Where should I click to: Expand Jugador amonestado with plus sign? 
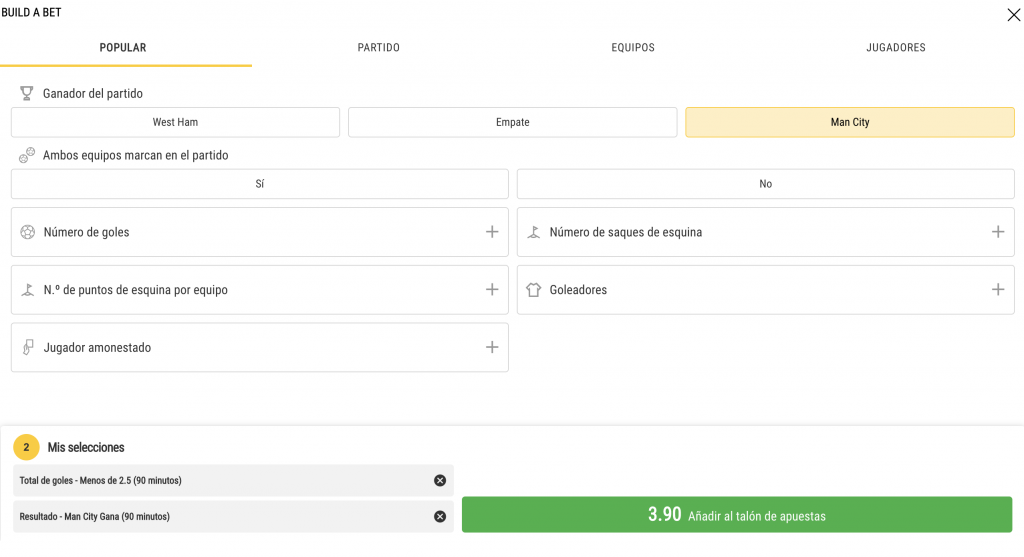492,347
